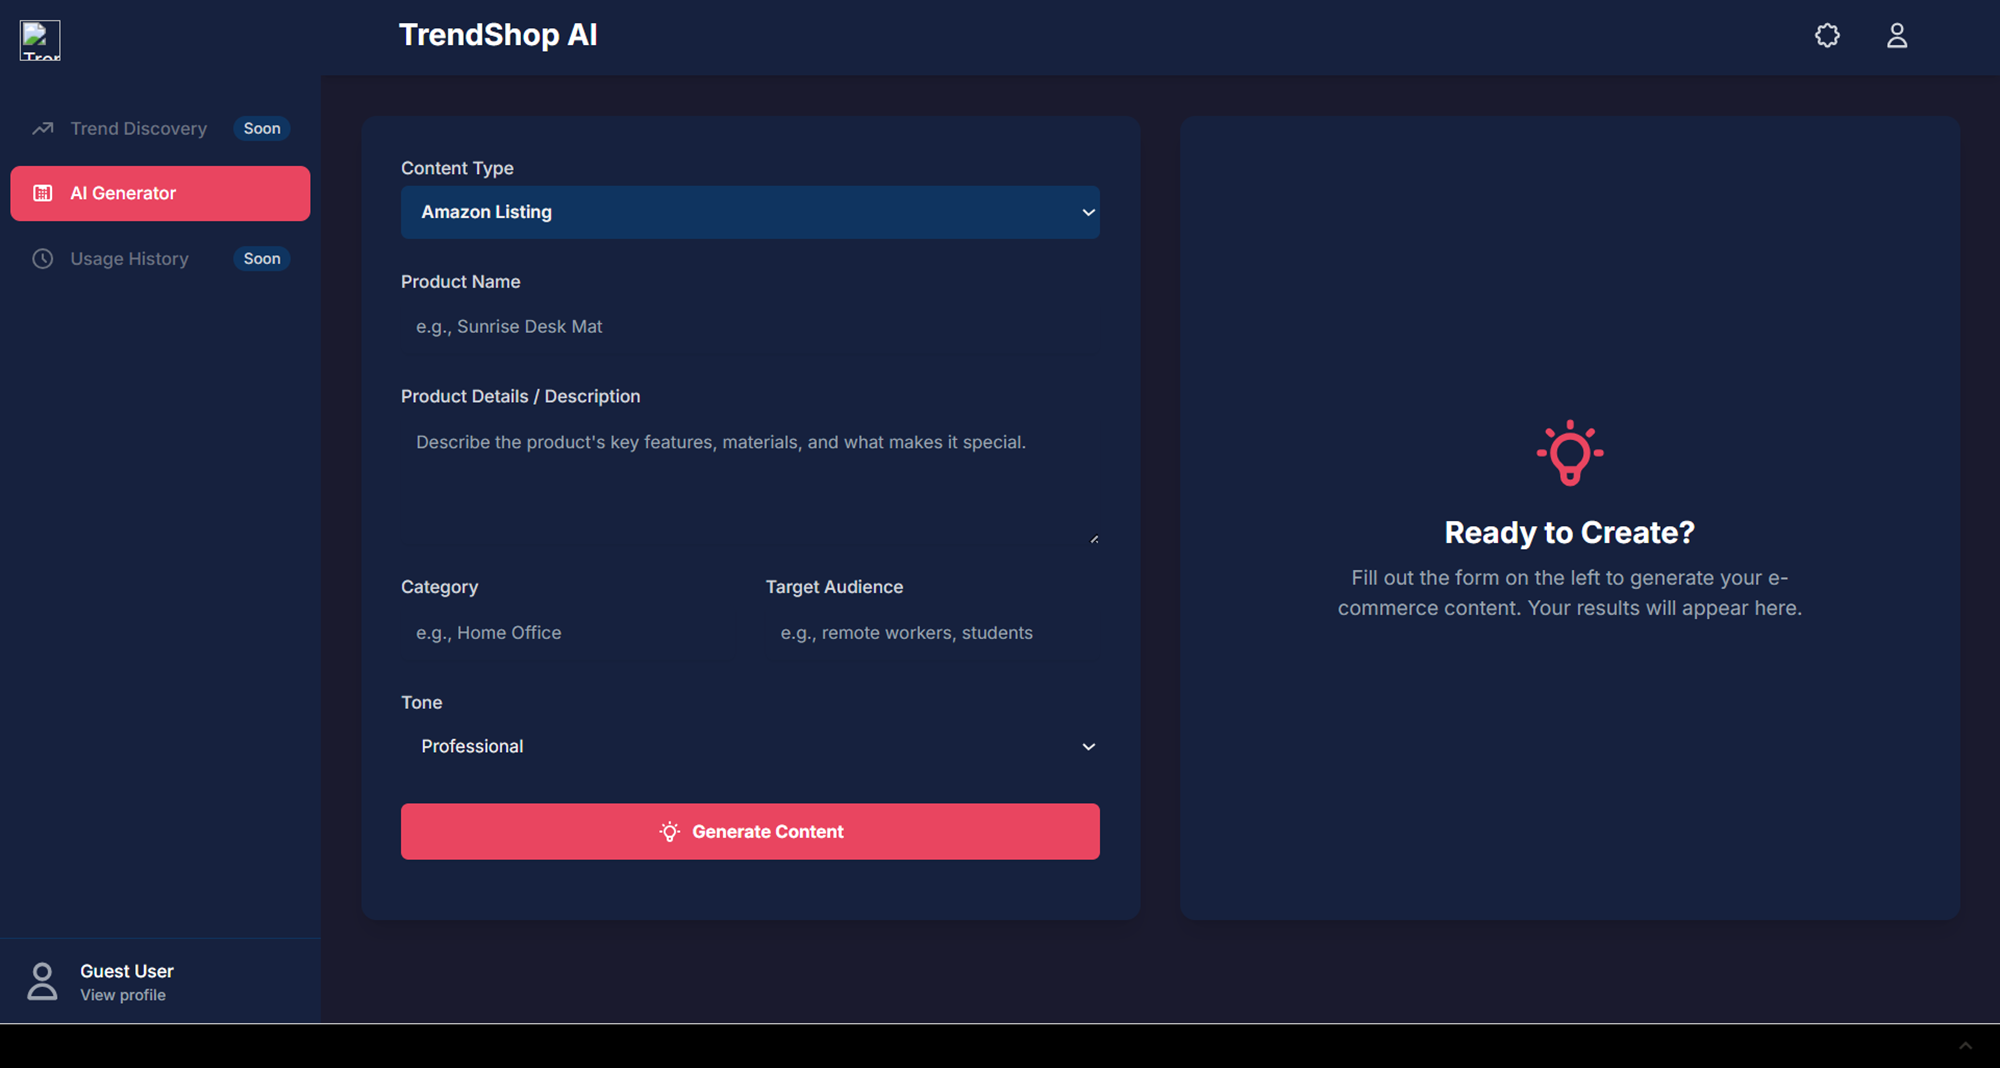Image resolution: width=2000 pixels, height=1068 pixels.
Task: Click the Usage History clock icon
Action: 43,259
